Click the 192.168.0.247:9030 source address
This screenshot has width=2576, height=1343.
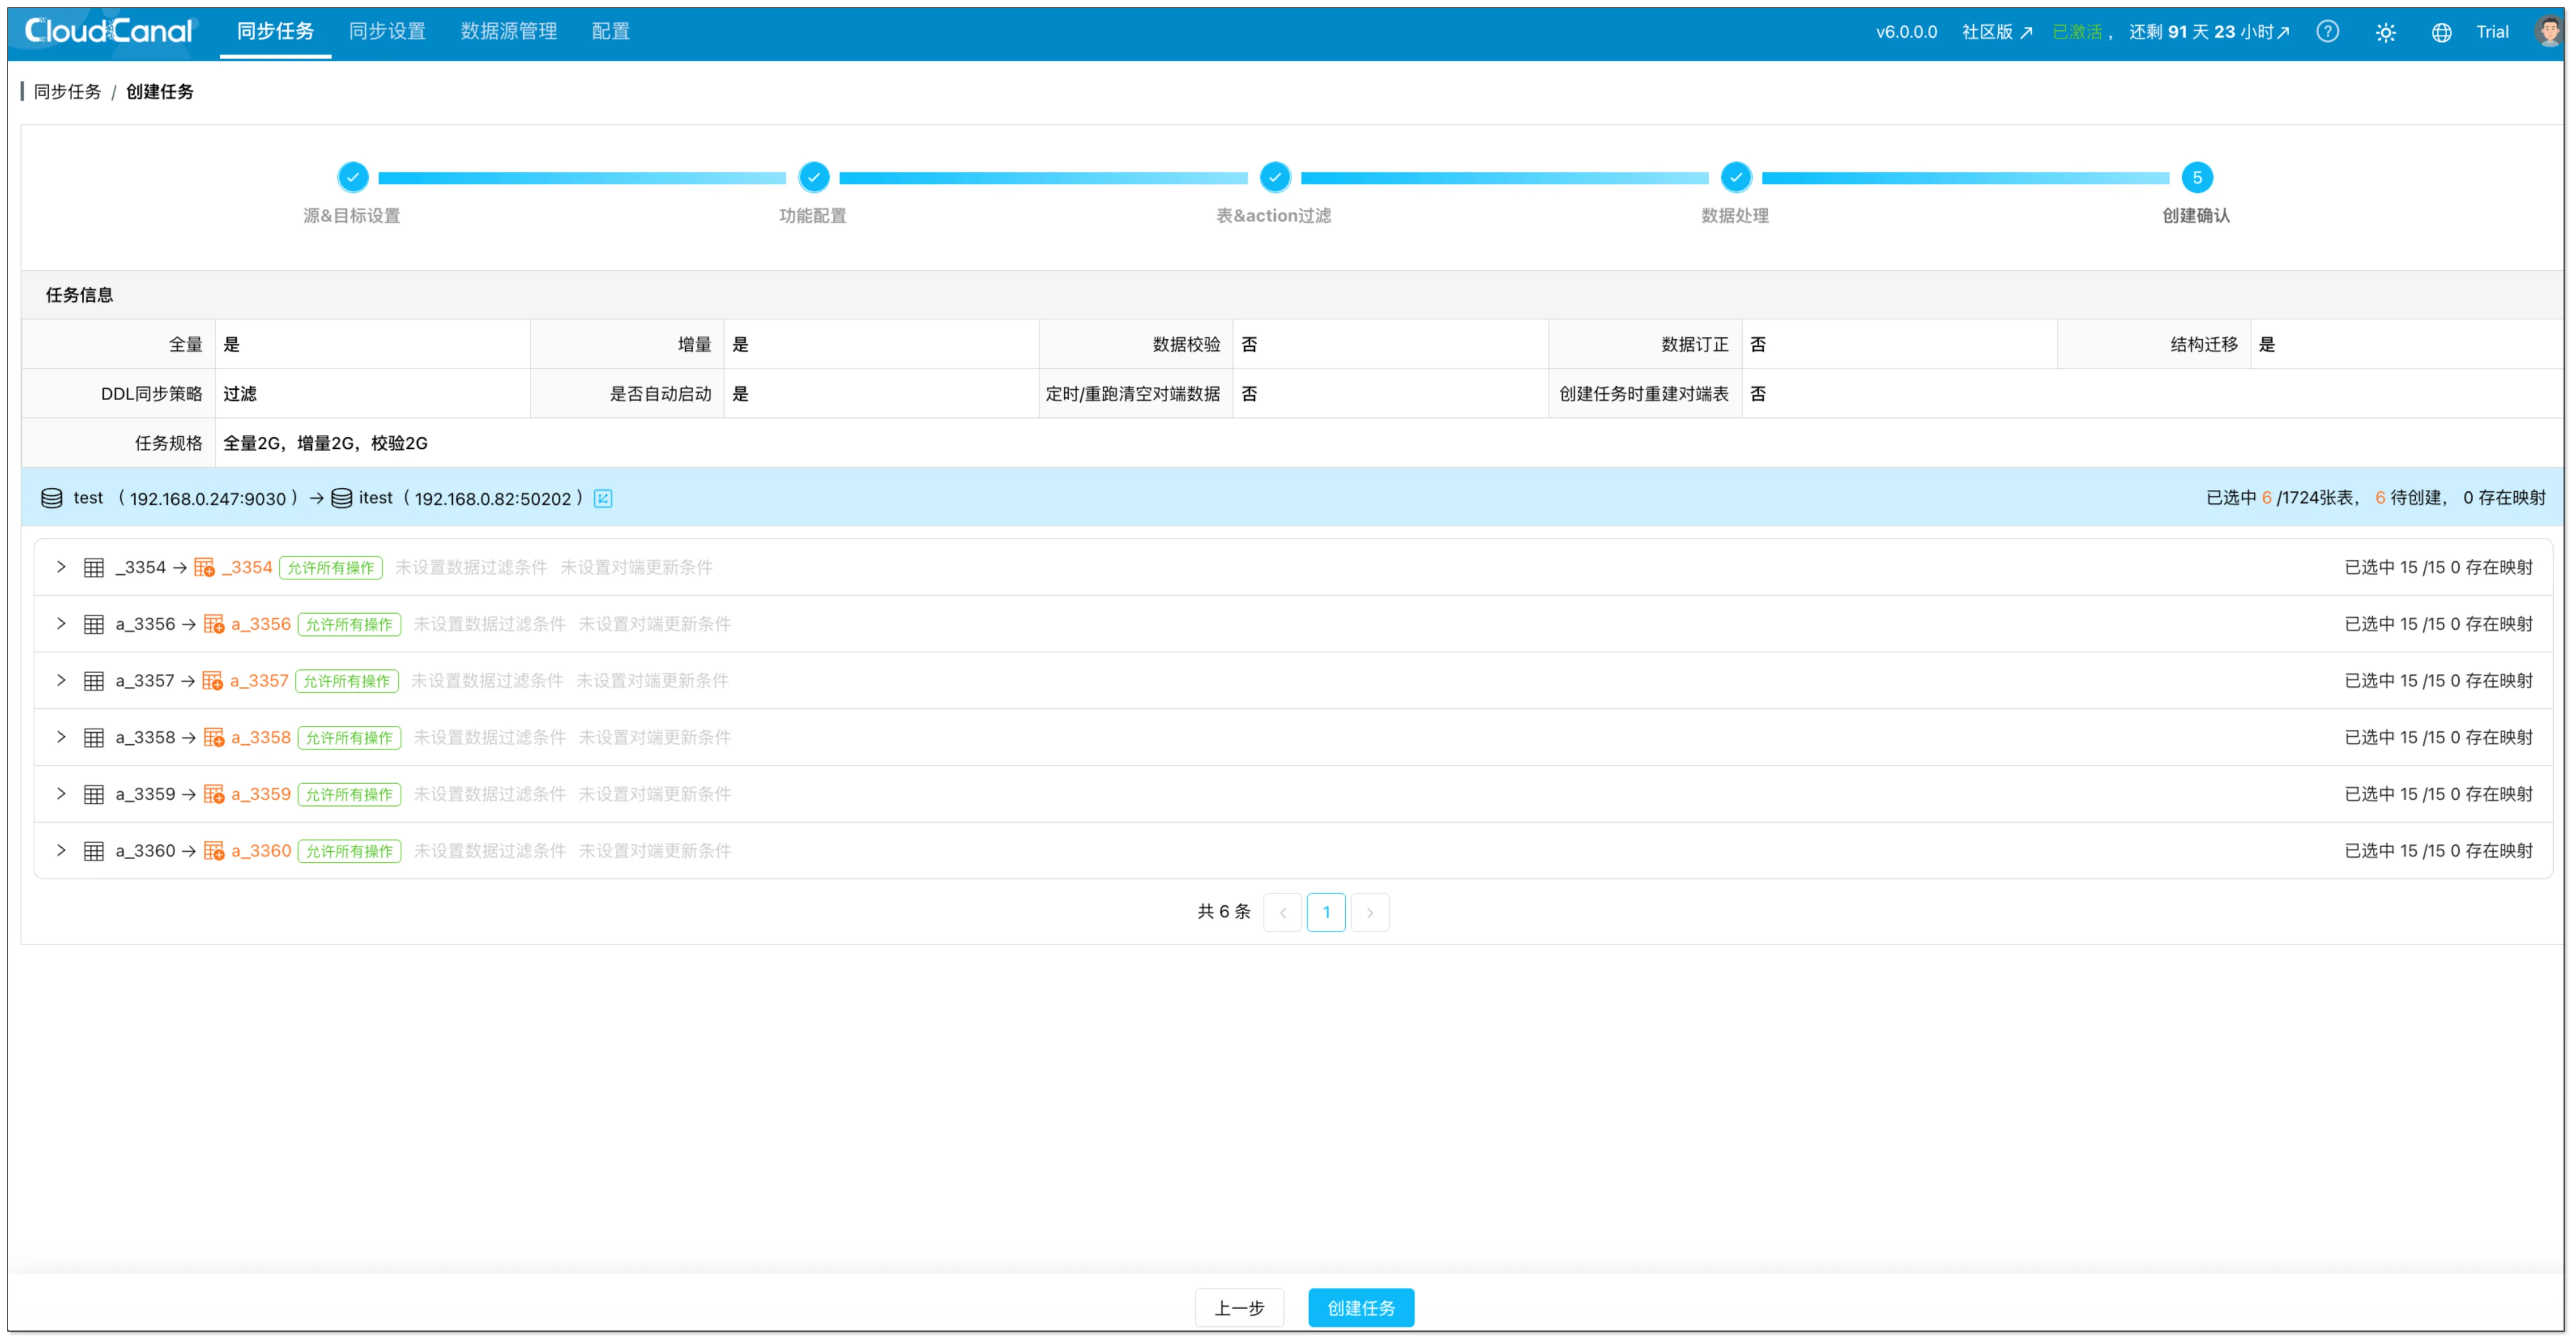coord(207,498)
